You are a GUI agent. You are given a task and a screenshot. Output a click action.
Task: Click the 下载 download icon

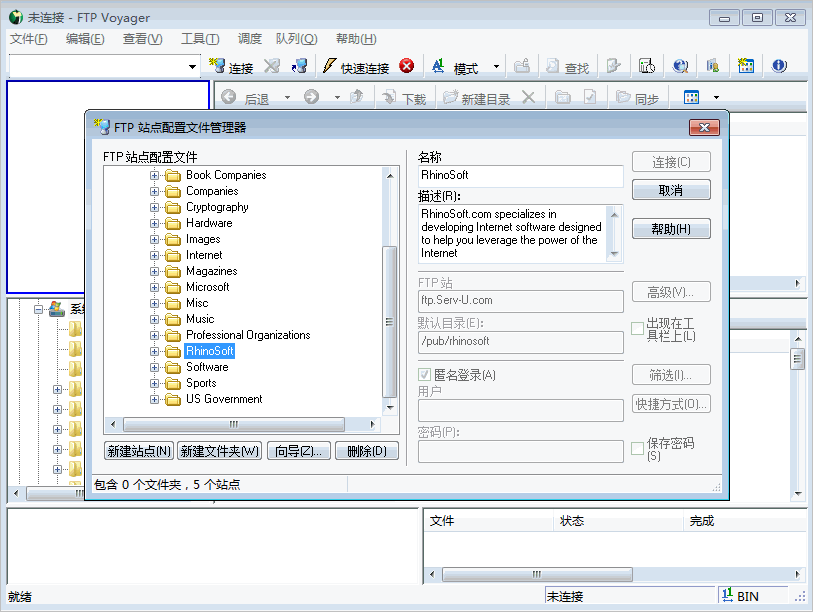pyautogui.click(x=389, y=97)
